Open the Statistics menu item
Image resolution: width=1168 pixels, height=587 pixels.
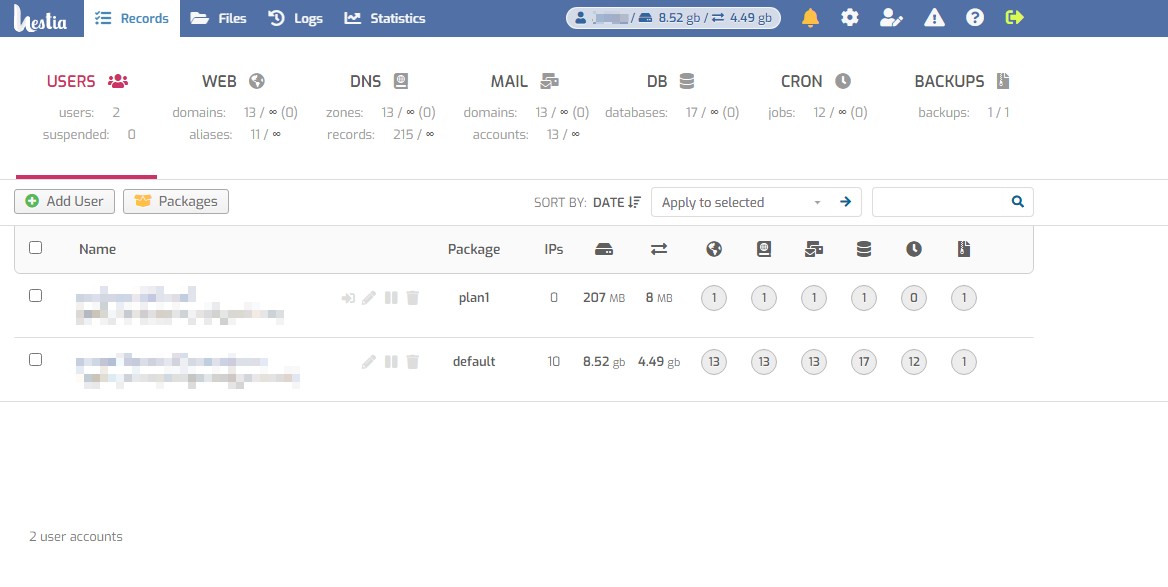point(385,18)
